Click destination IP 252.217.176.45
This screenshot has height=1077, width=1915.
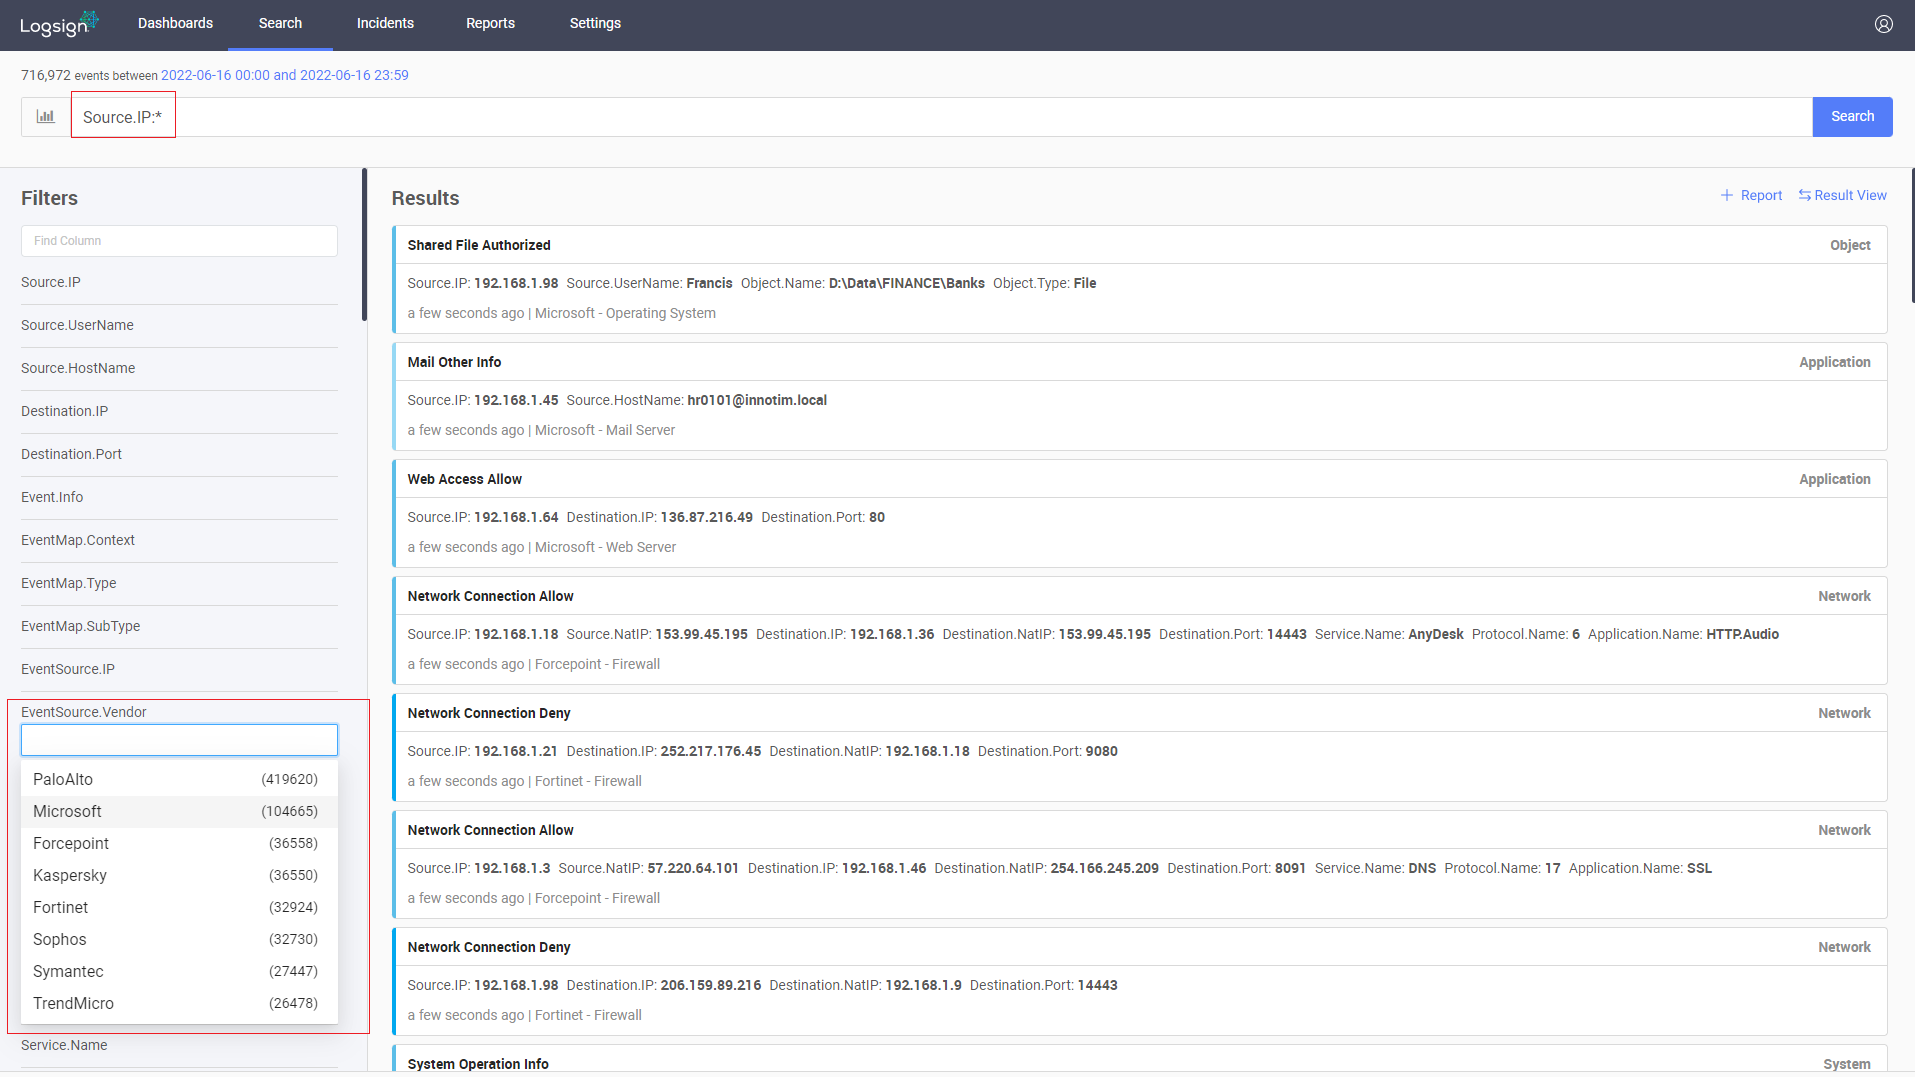pos(710,751)
